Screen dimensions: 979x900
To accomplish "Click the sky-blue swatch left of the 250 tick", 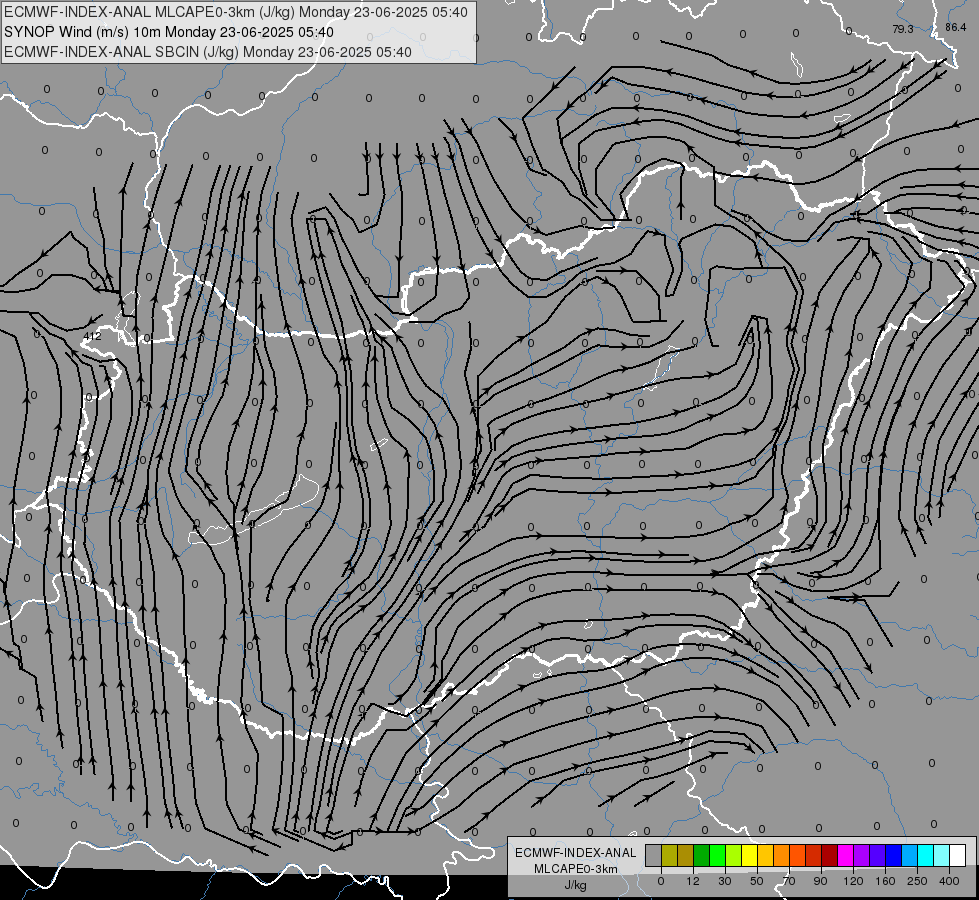I will [910, 855].
